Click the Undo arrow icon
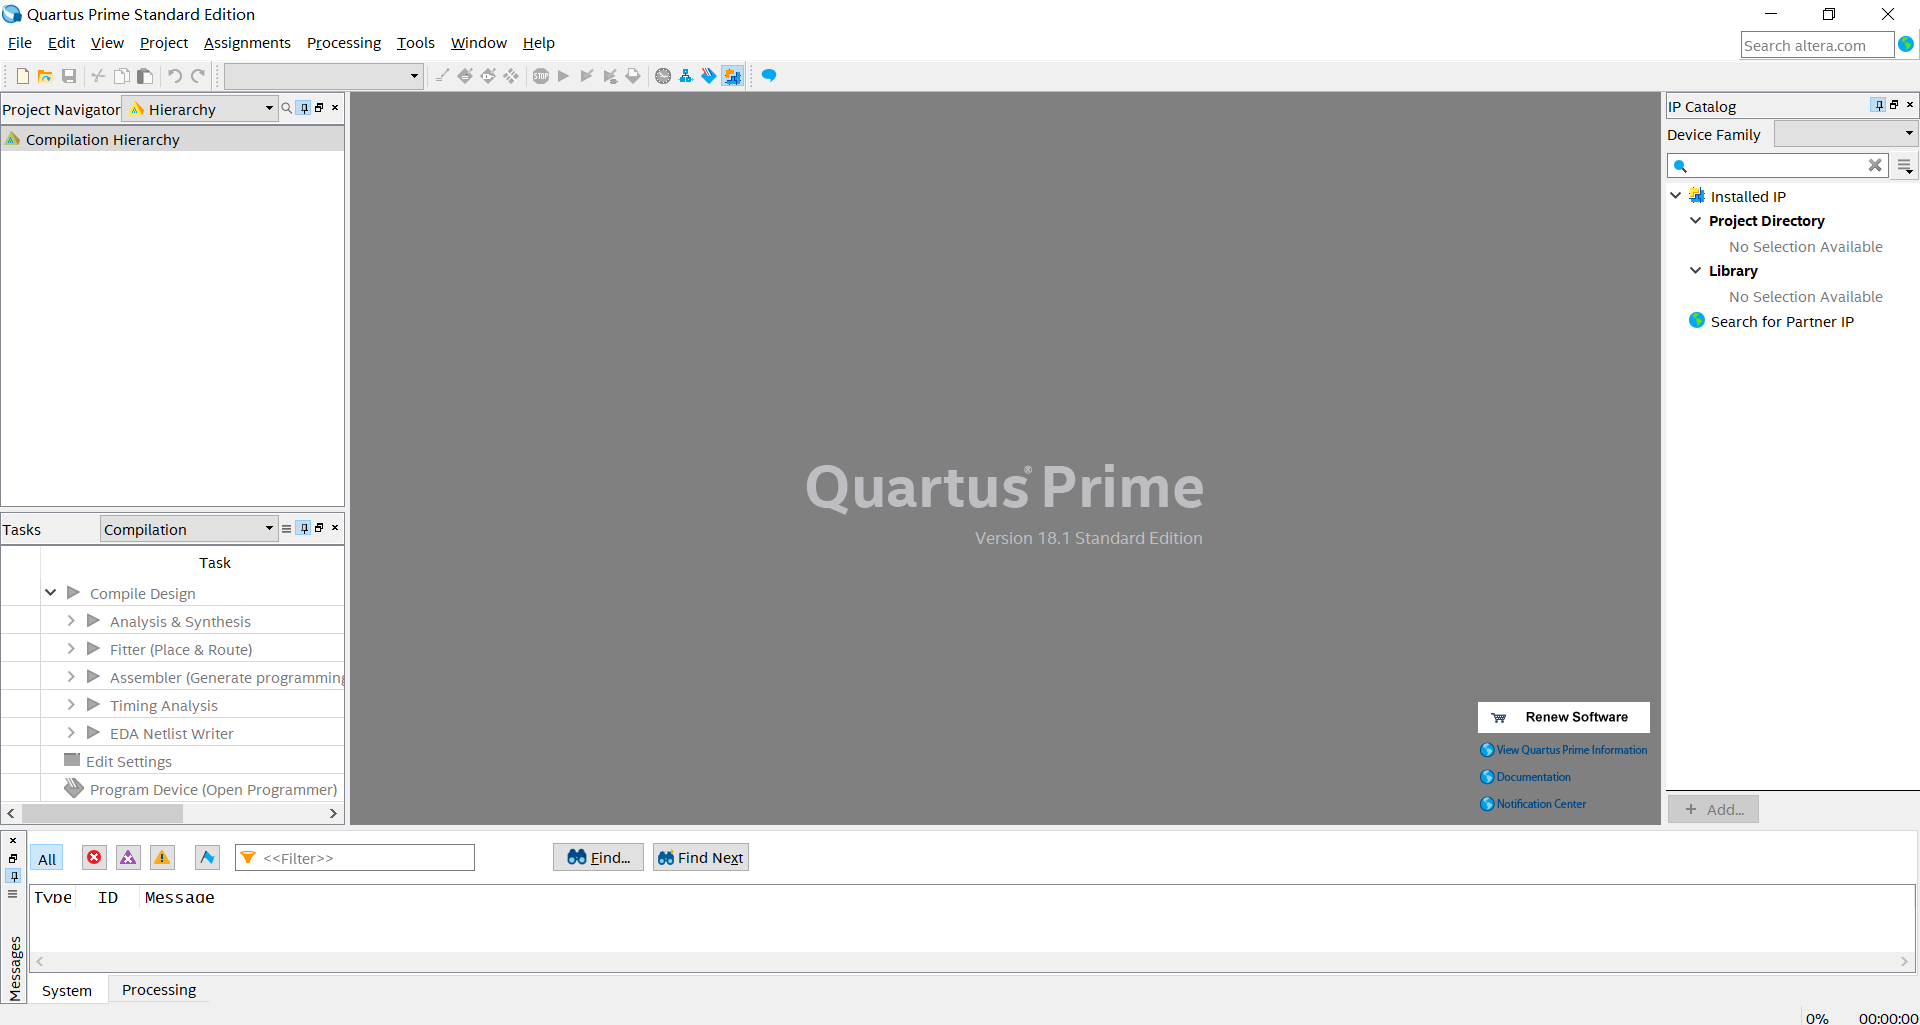 (x=174, y=76)
